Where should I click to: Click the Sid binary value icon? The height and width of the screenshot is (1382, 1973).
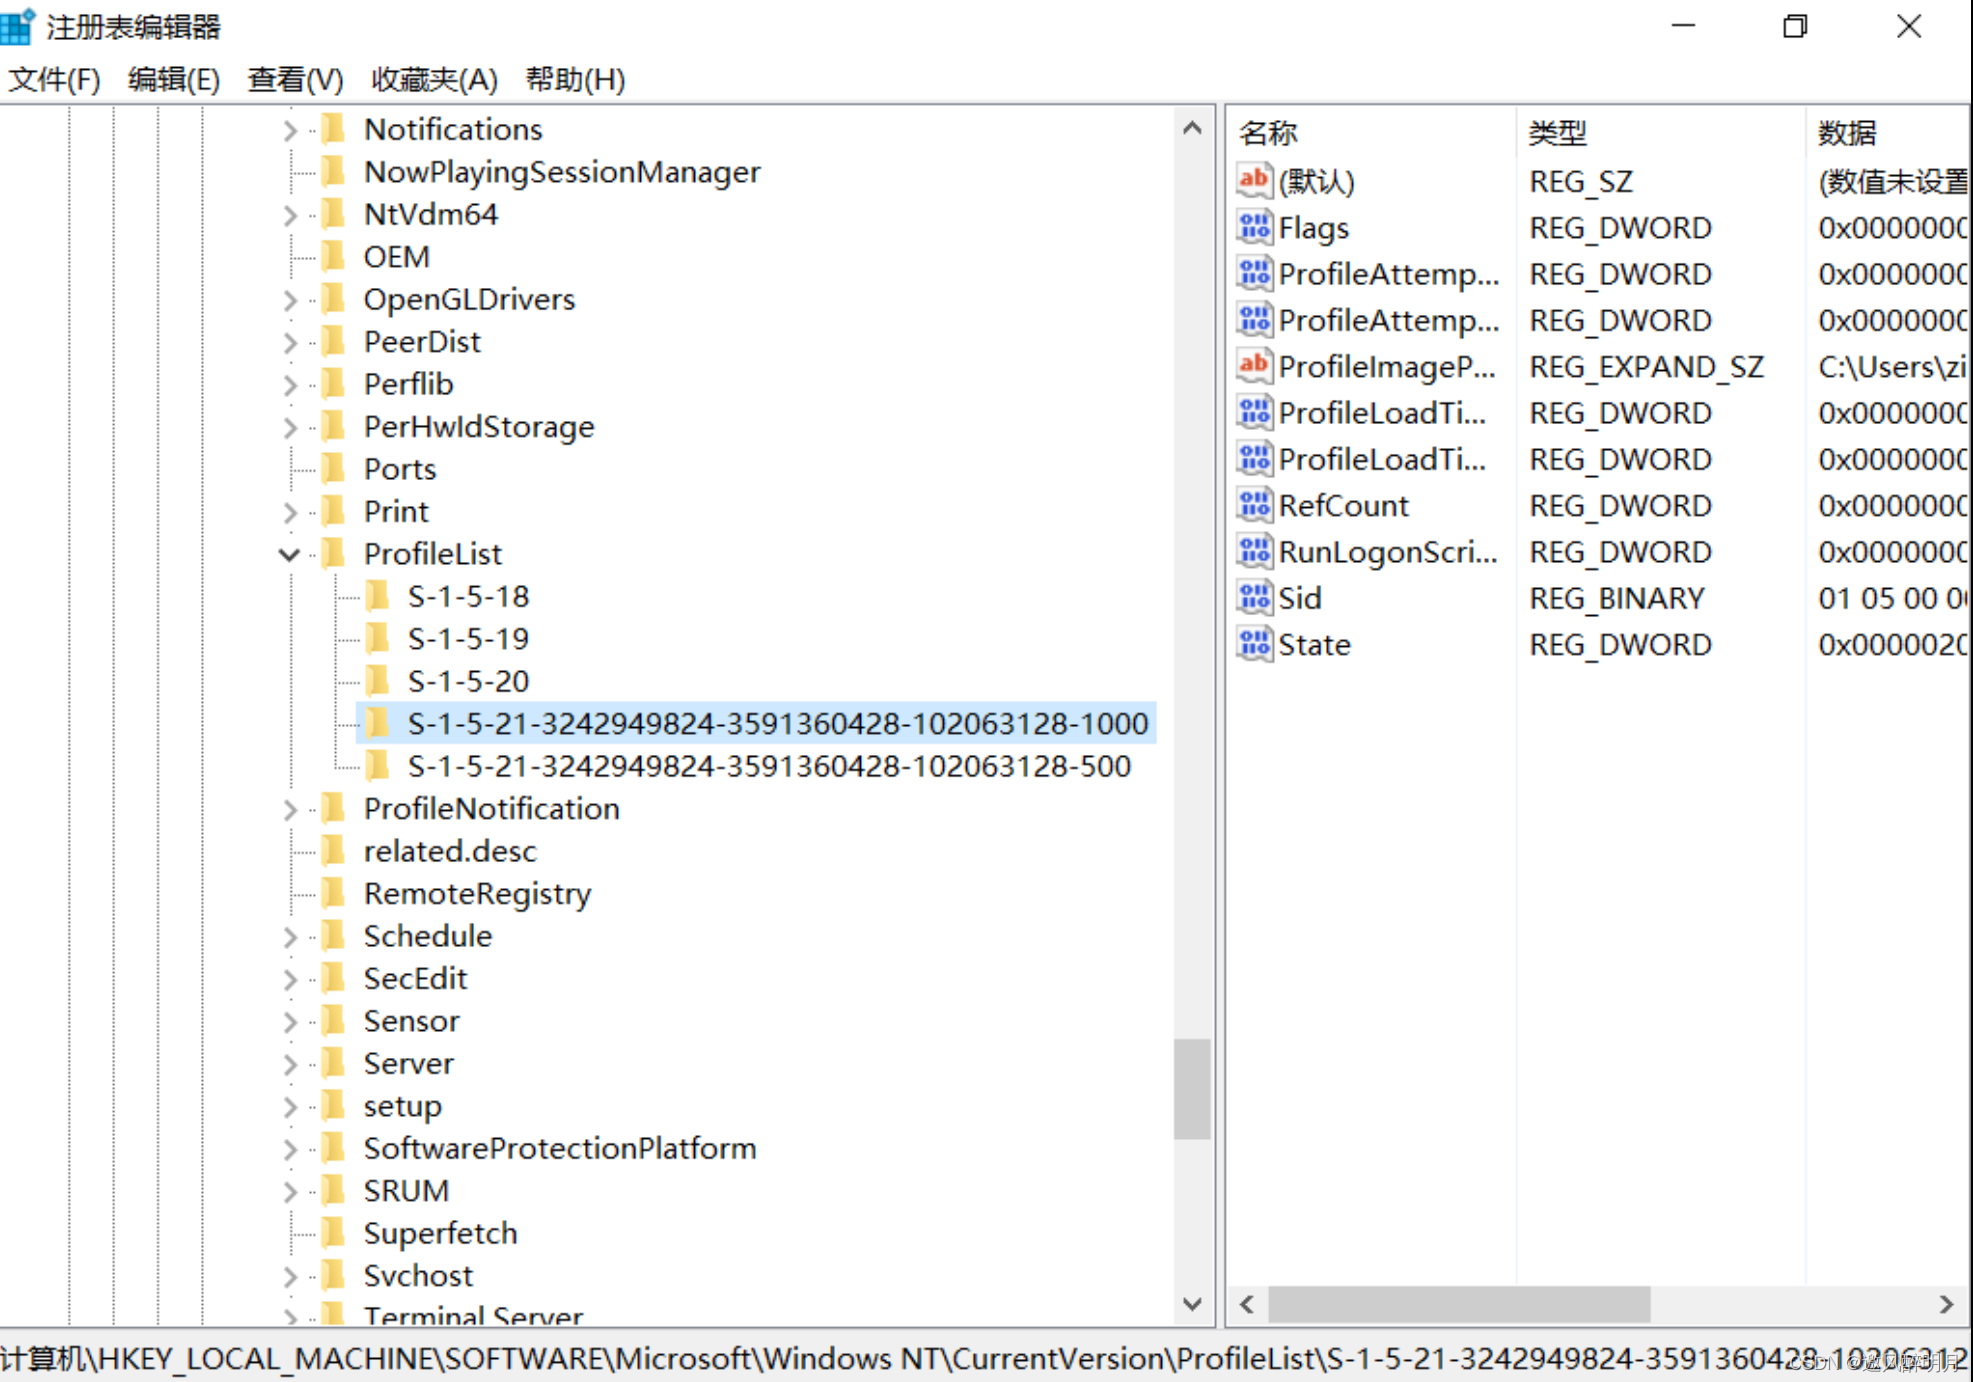[1254, 598]
